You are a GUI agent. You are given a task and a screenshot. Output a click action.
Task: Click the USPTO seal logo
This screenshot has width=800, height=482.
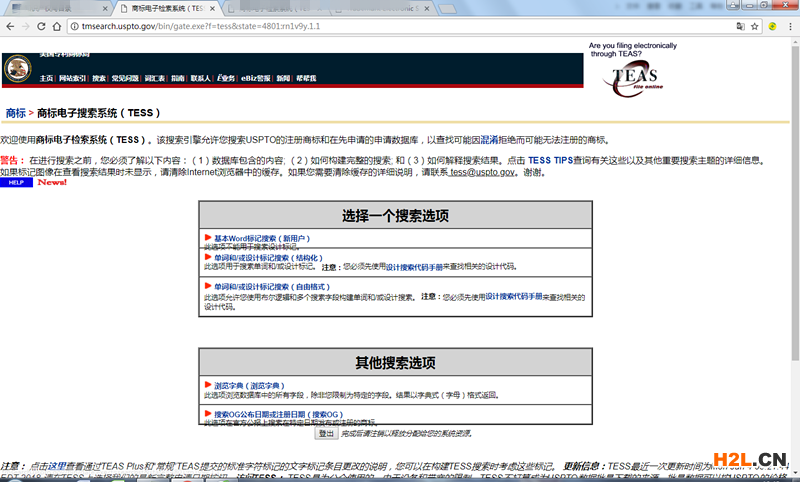(x=18, y=69)
